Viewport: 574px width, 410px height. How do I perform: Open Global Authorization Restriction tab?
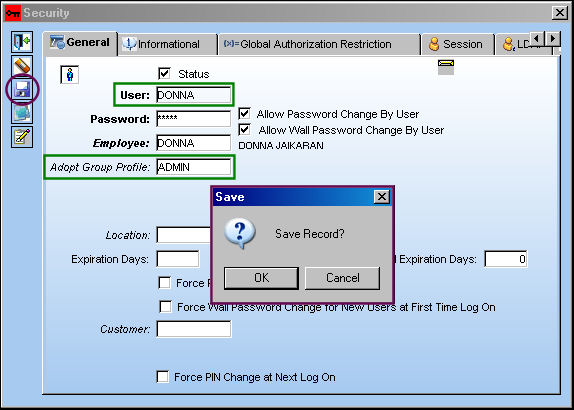[x=319, y=44]
